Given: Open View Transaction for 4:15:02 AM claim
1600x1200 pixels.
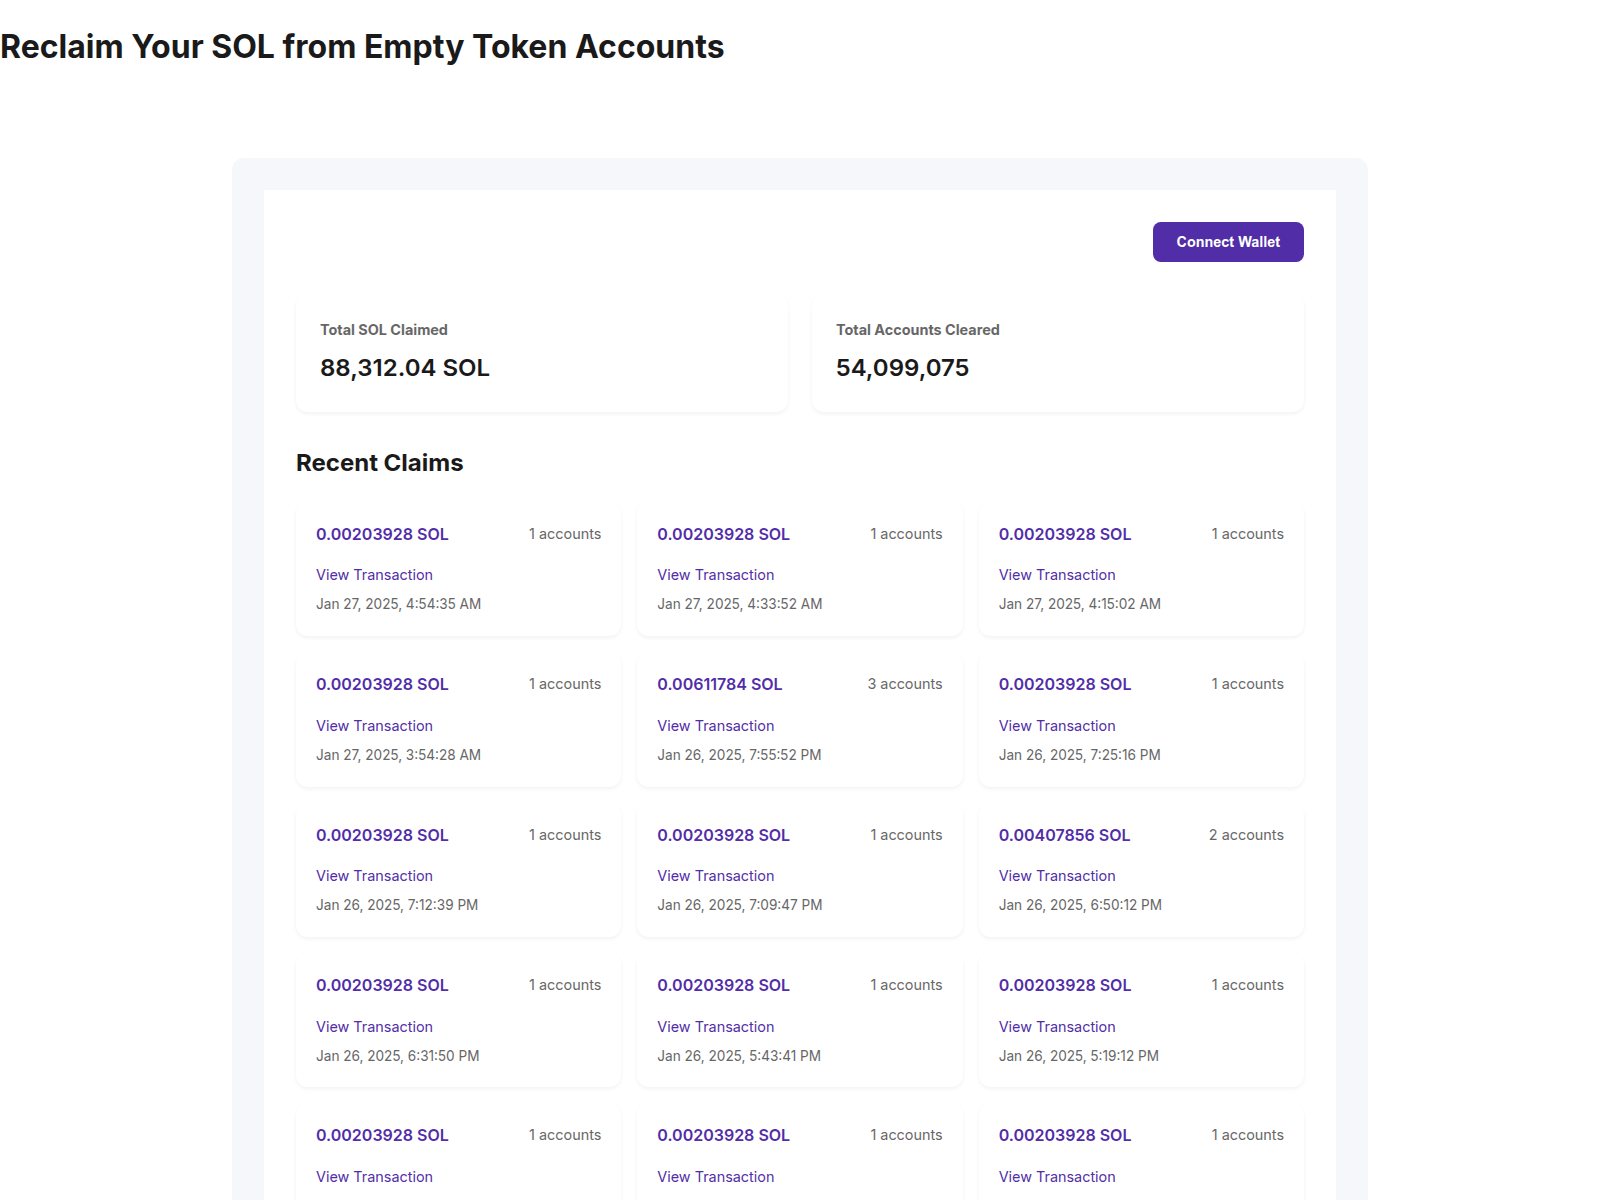Looking at the screenshot, I should (1057, 575).
